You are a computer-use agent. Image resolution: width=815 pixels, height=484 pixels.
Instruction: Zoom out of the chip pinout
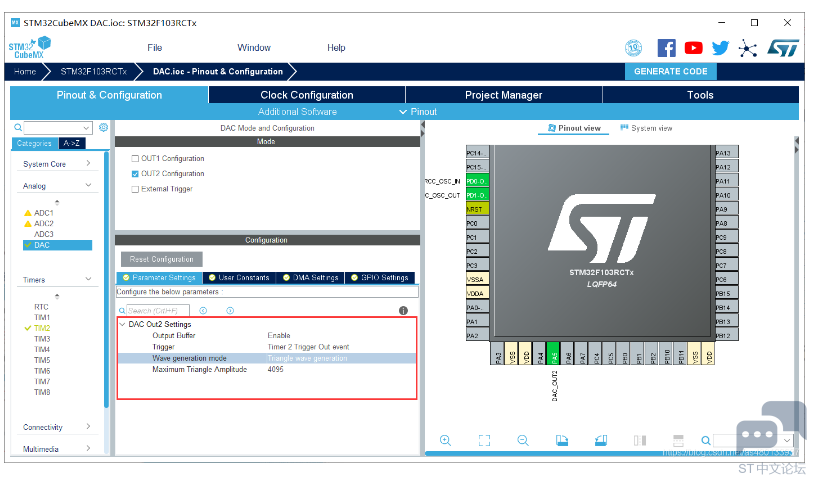[523, 440]
